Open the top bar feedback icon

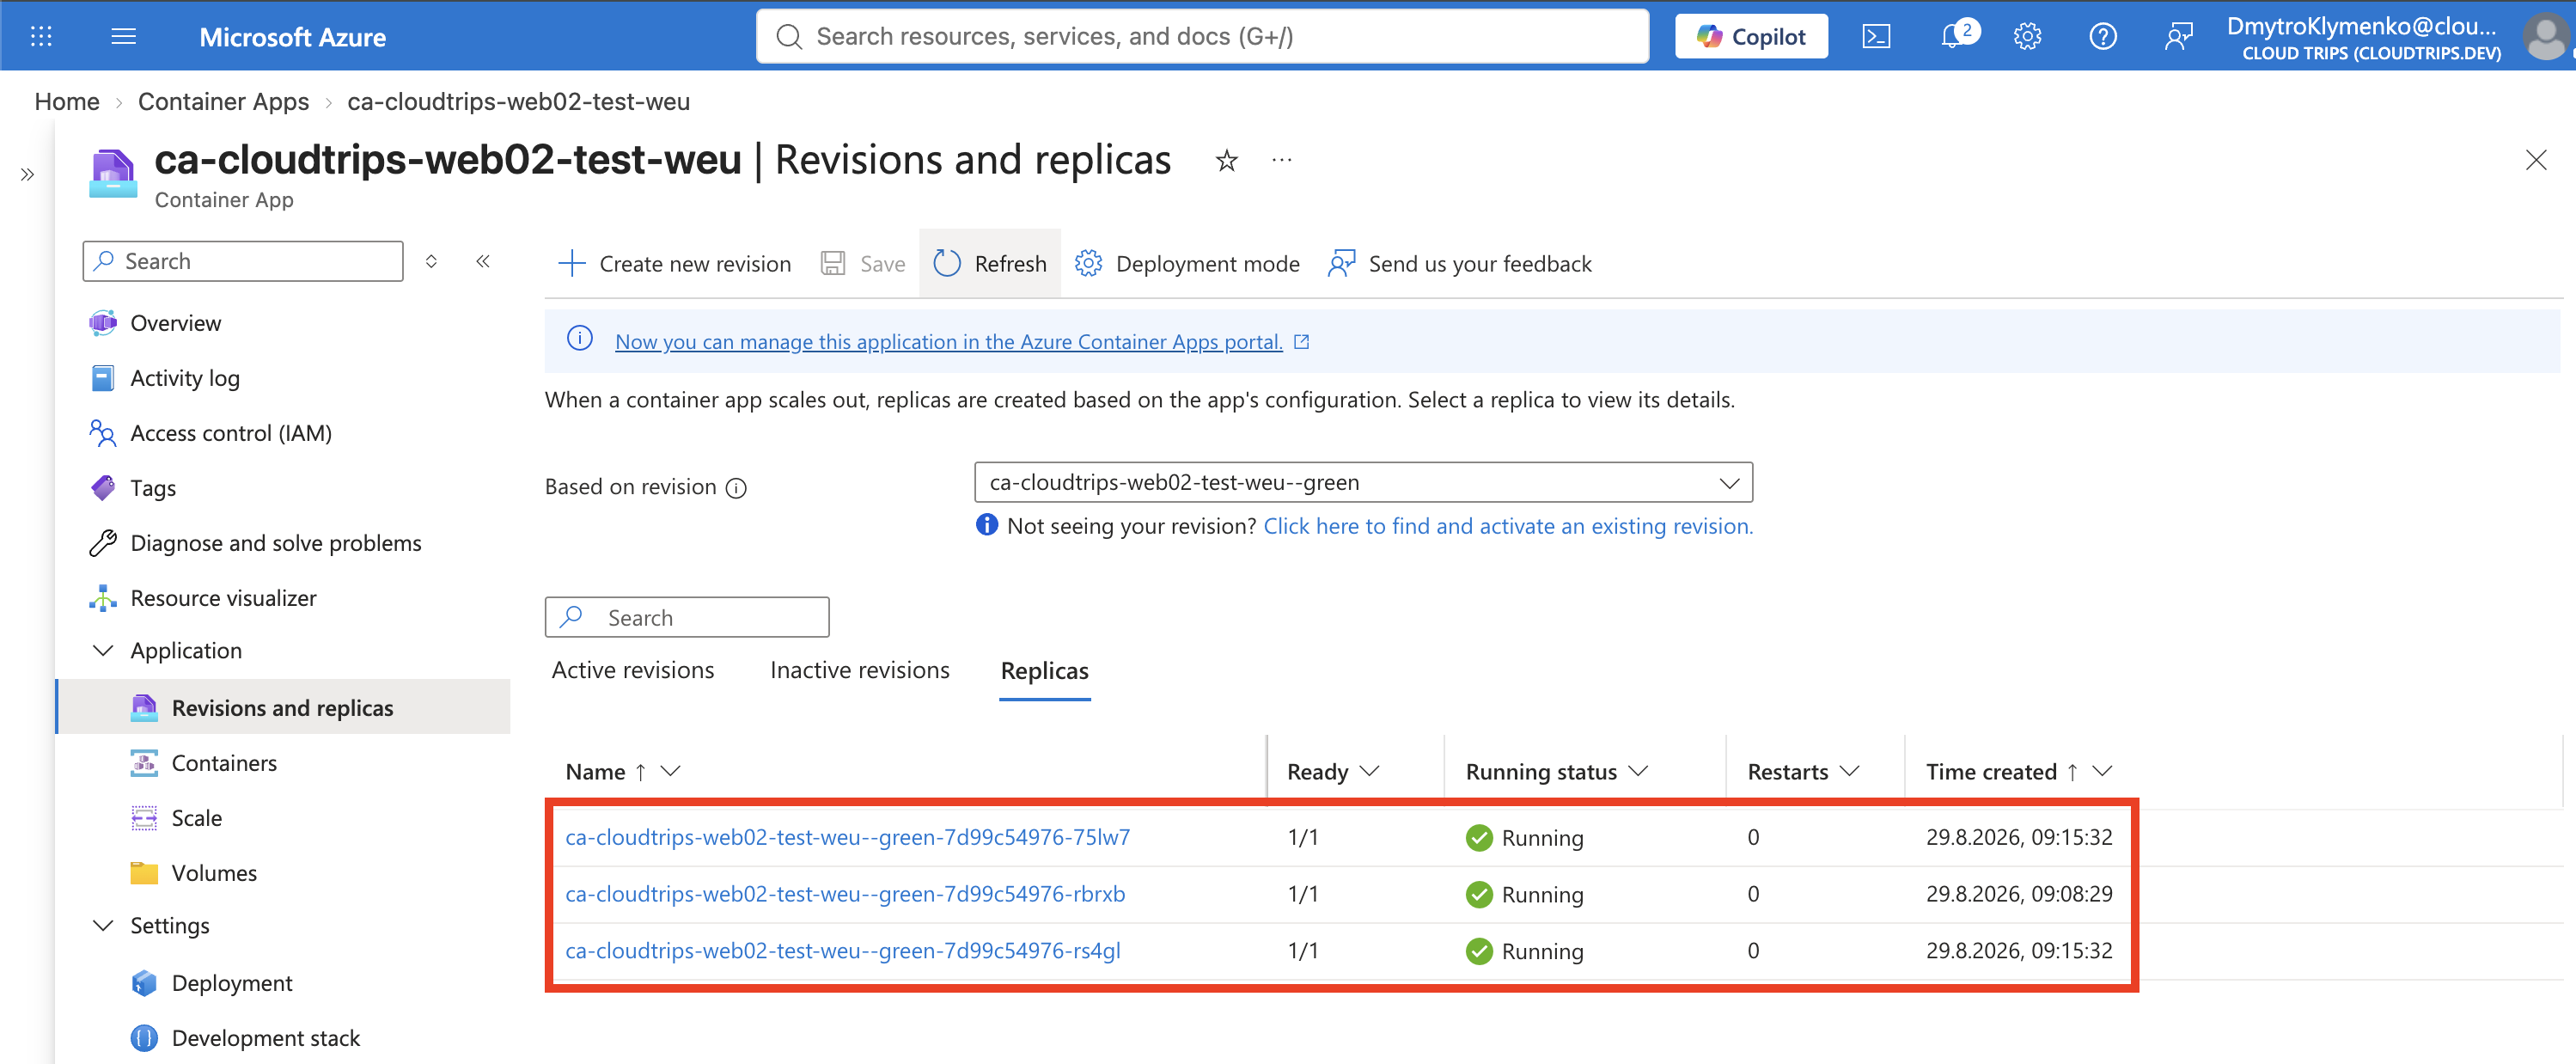(2179, 37)
